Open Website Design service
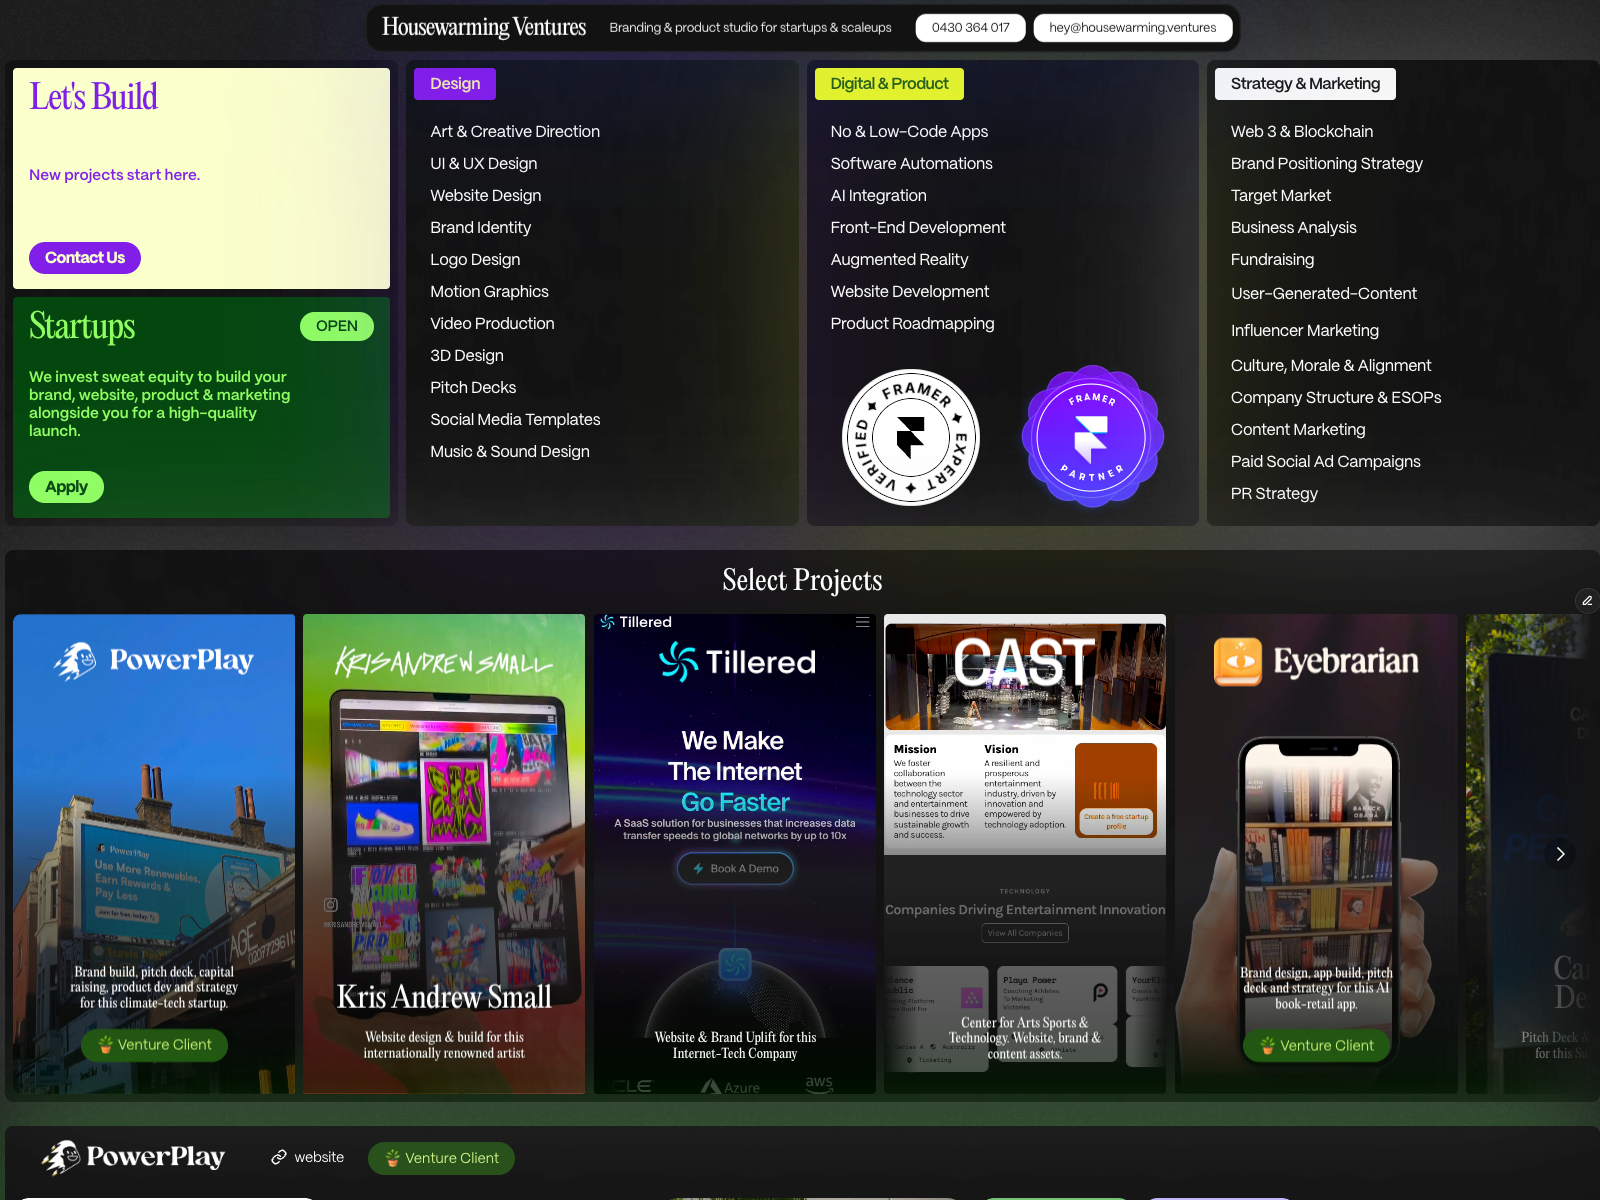This screenshot has width=1600, height=1200. tap(486, 196)
